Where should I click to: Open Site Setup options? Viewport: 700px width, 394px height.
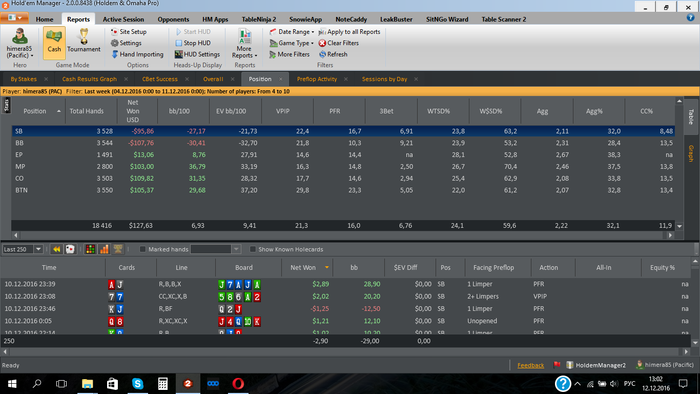(x=129, y=32)
